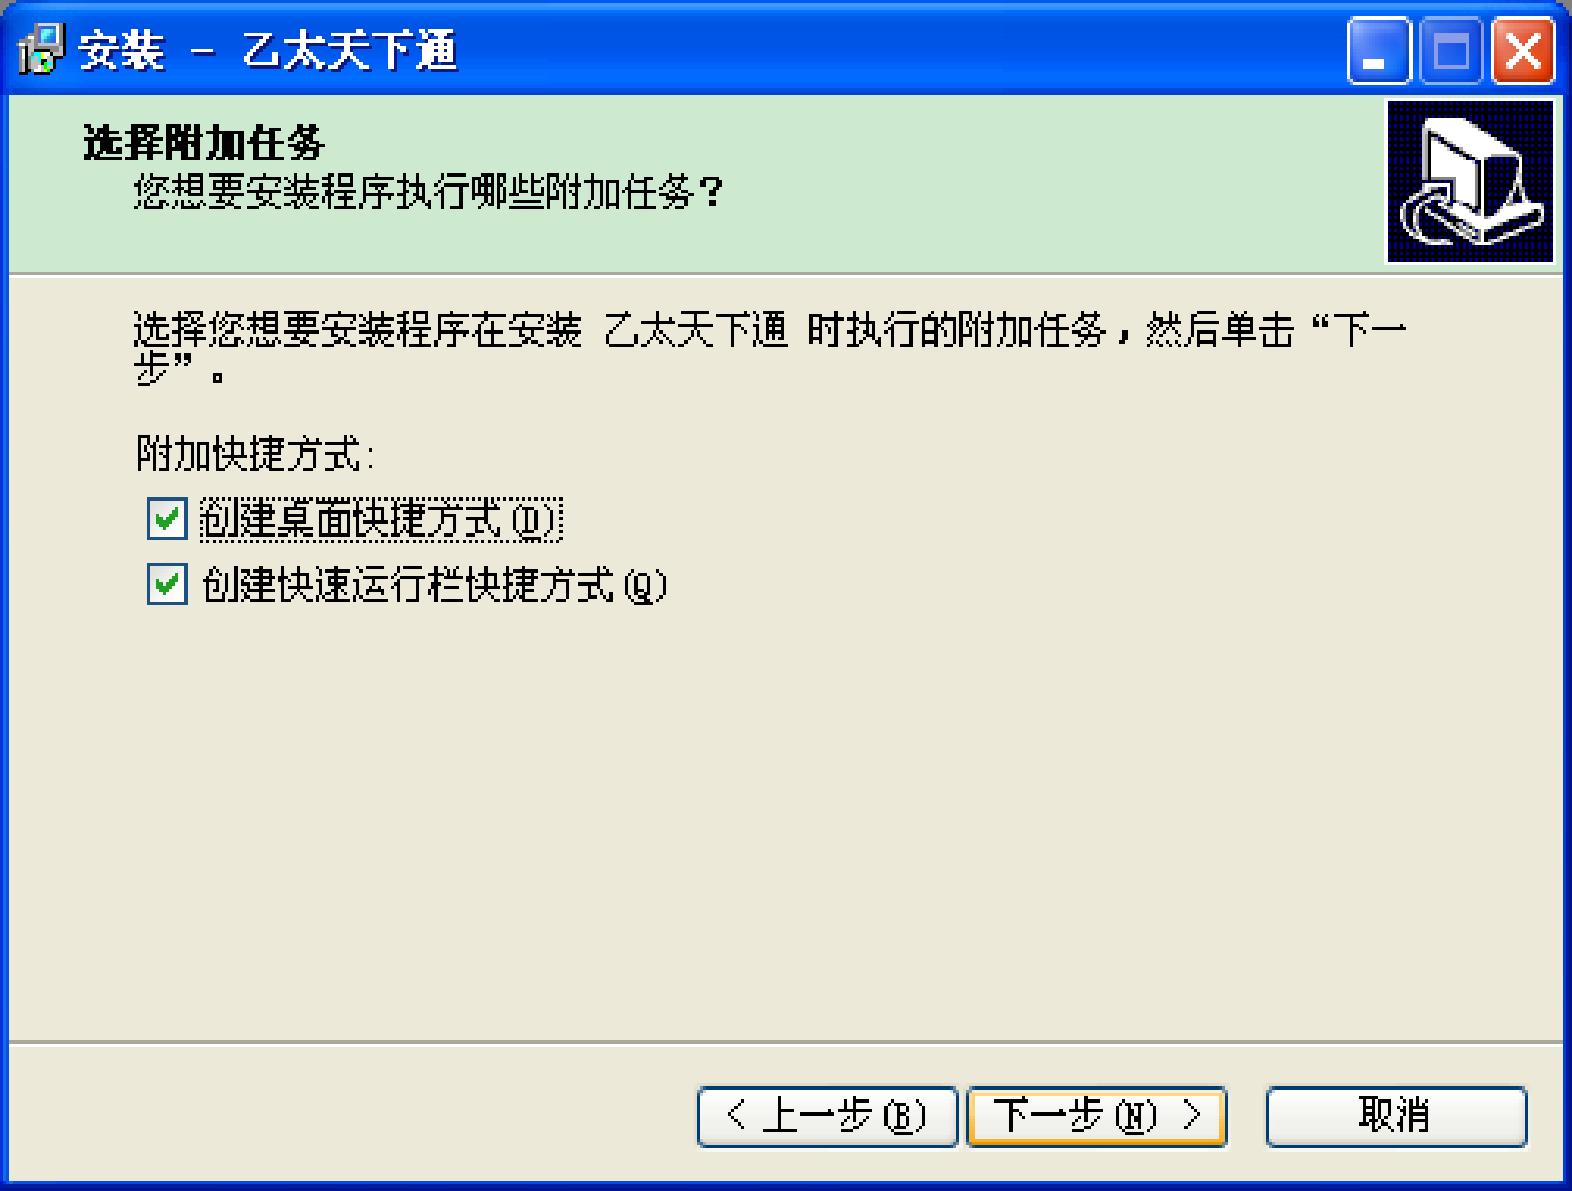The width and height of the screenshot is (1572, 1191).
Task: Click the instruction paragraph mentioning 下一步
Action: pos(770,350)
